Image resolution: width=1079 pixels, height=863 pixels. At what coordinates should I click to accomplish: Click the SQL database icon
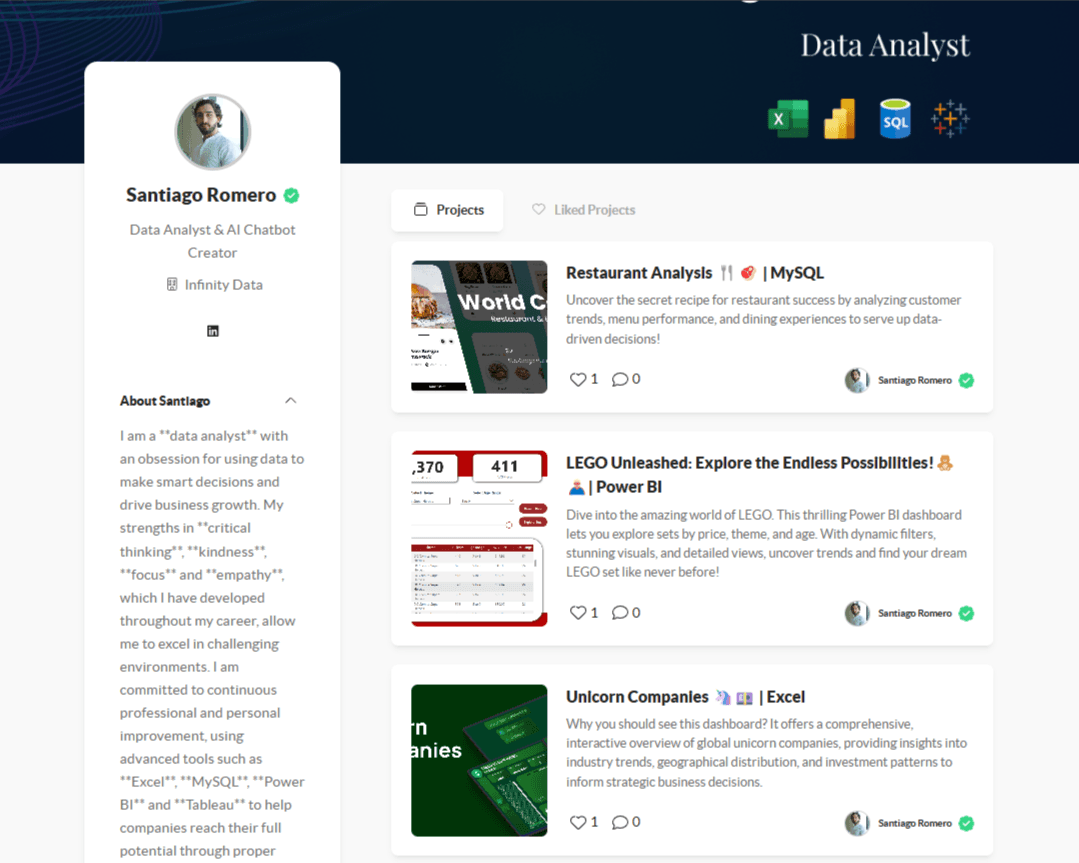point(895,119)
